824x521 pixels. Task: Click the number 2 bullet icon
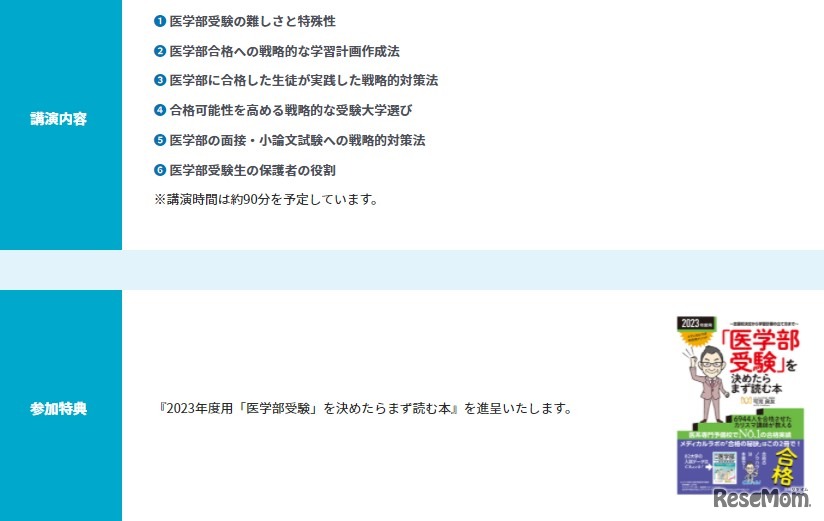tap(160, 51)
